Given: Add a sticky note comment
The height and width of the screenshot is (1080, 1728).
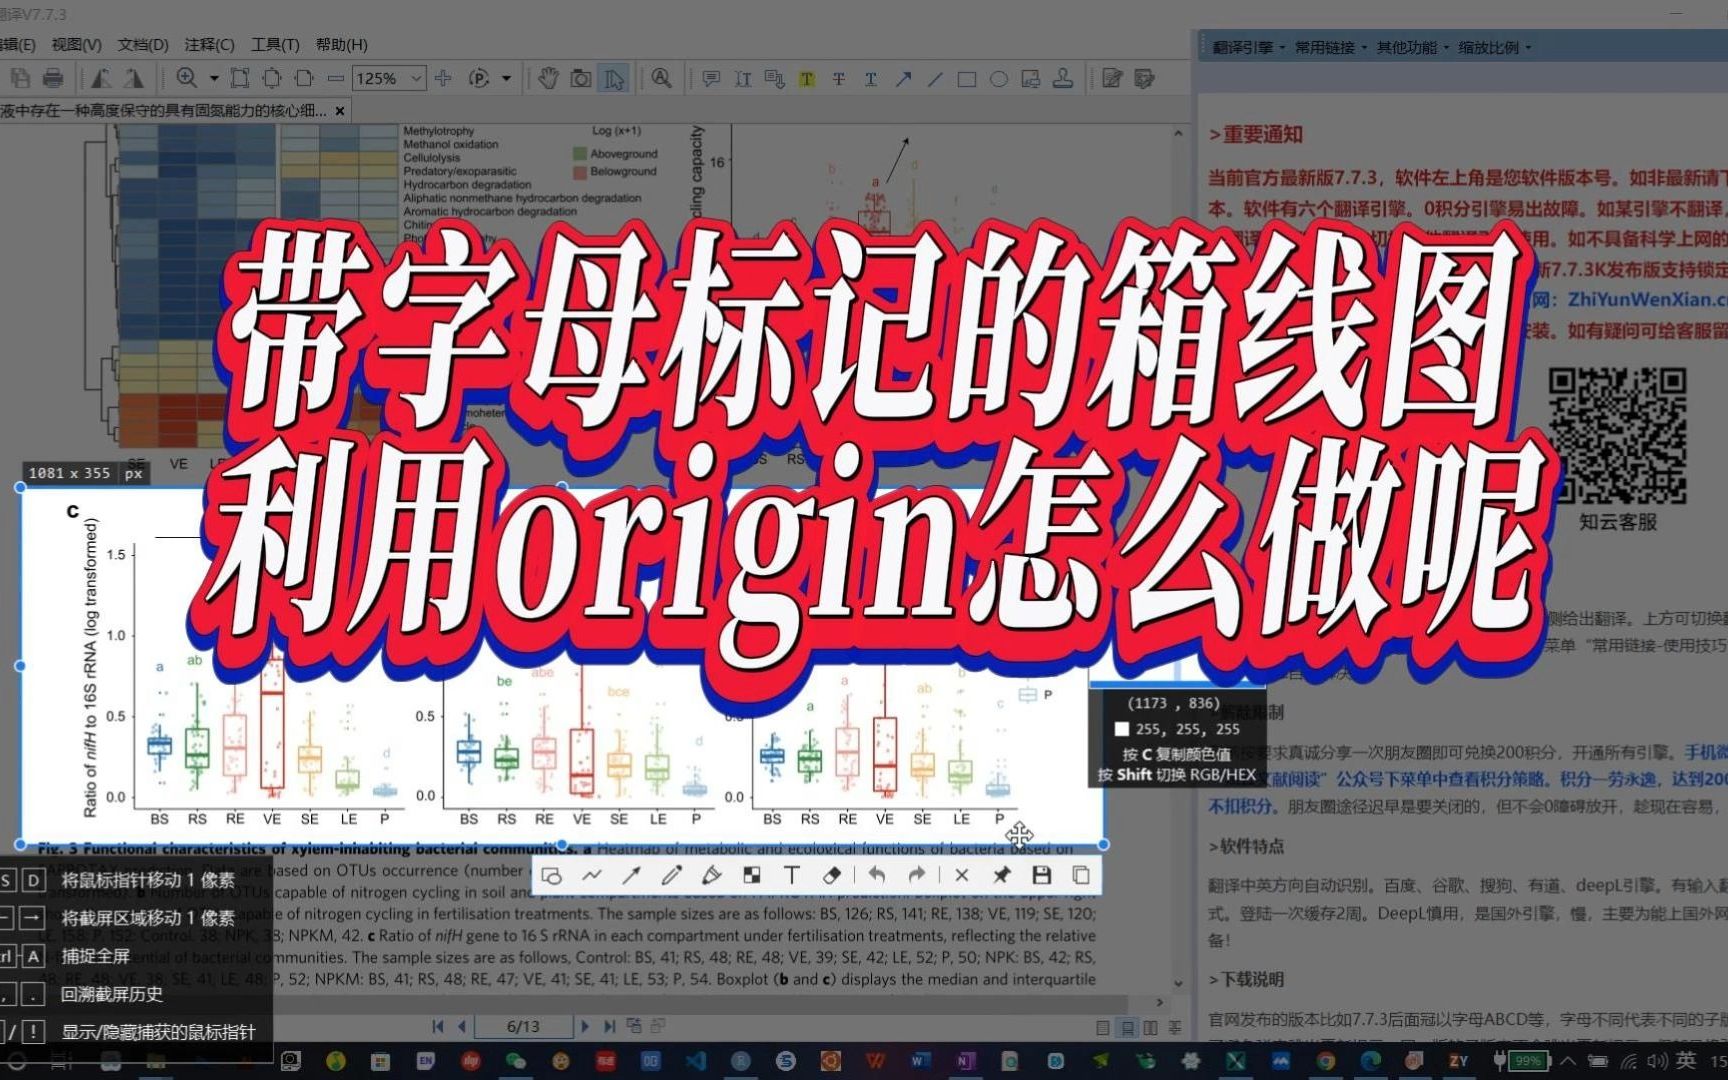Looking at the screenshot, I should pyautogui.click(x=711, y=78).
